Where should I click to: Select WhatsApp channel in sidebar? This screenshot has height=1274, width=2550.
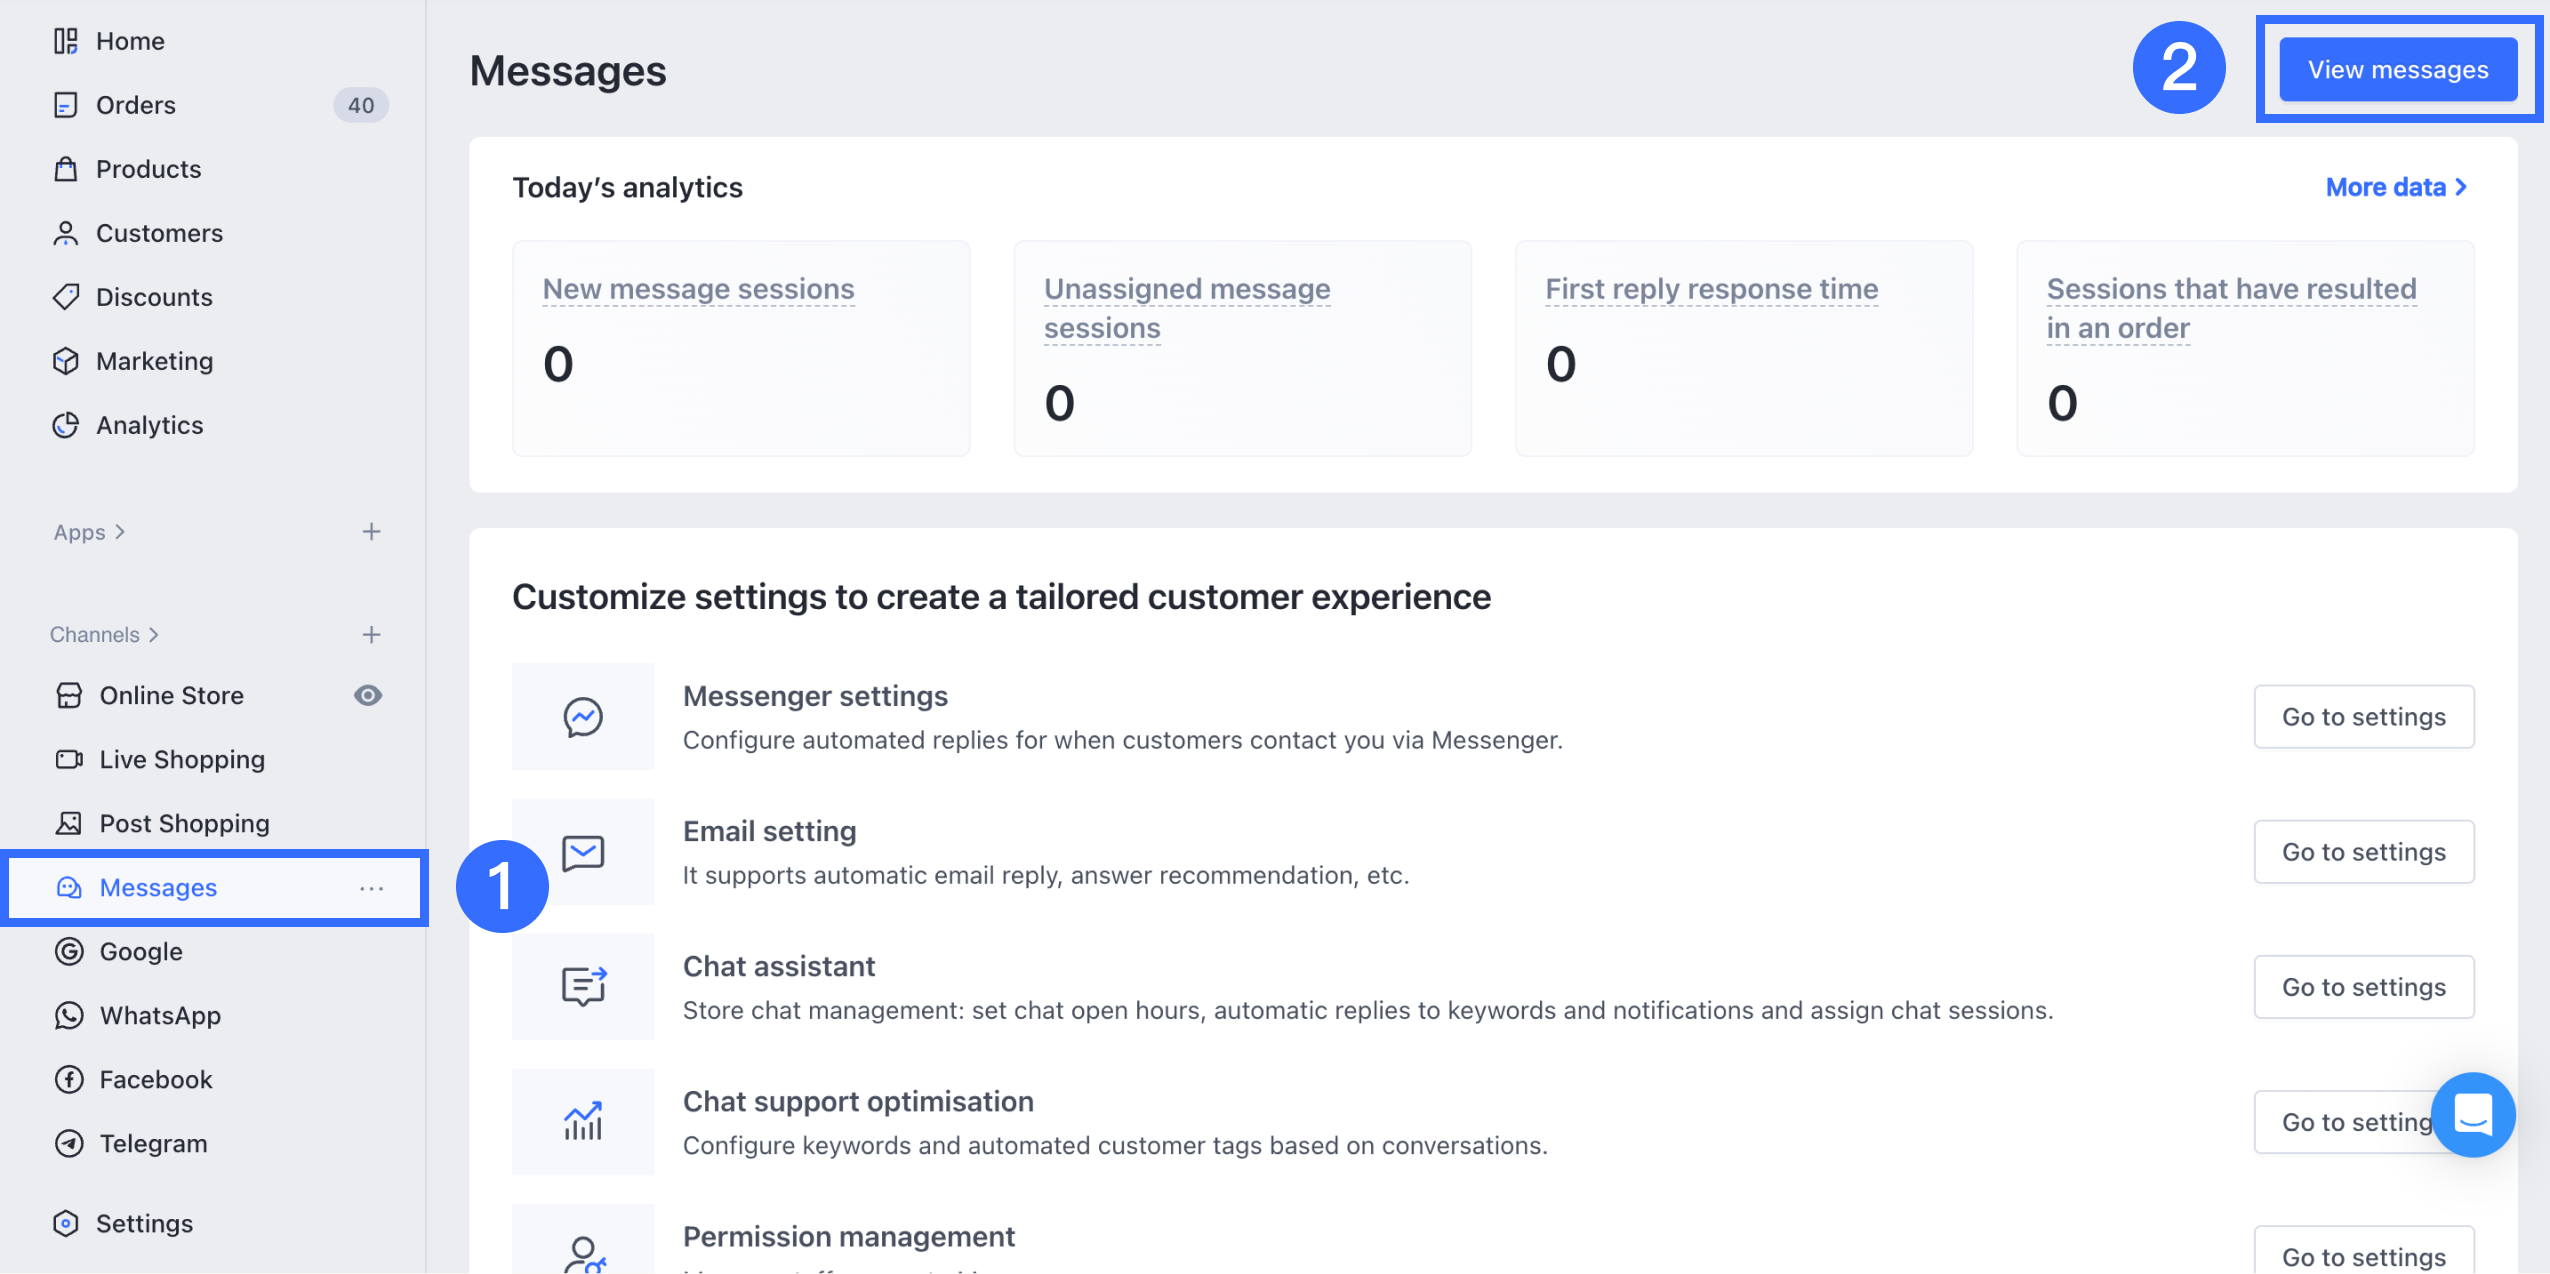160,1016
